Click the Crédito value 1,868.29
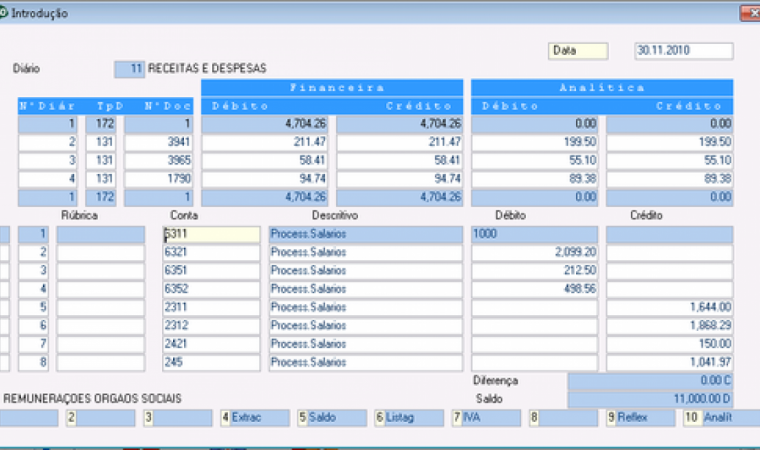 click(x=669, y=326)
